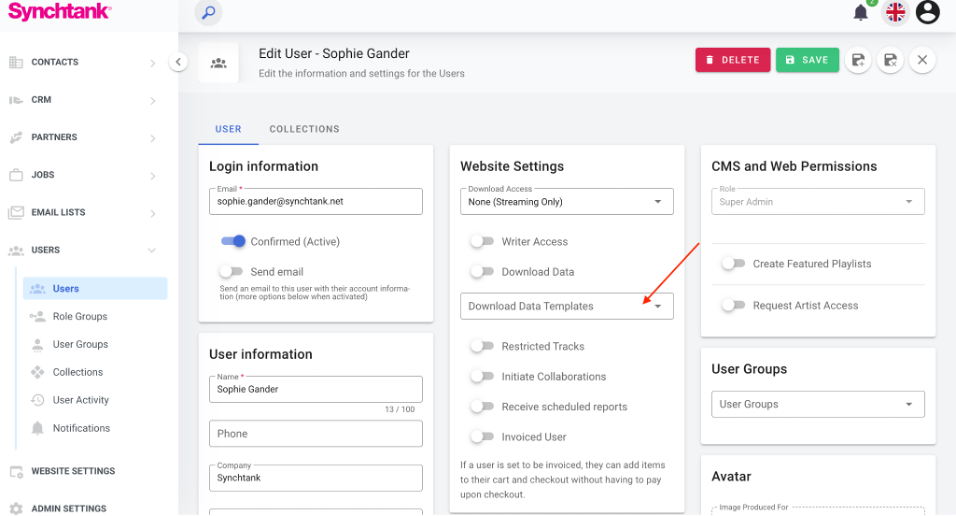Expand the CRM sidebar menu
956x516 pixels.
(80, 100)
